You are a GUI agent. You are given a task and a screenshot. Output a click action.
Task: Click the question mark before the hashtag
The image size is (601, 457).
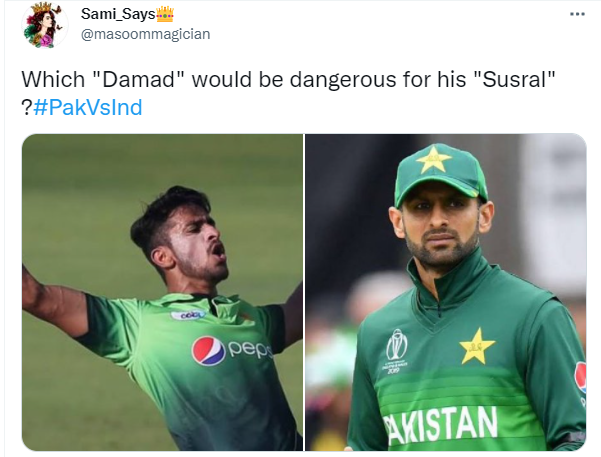tap(26, 108)
